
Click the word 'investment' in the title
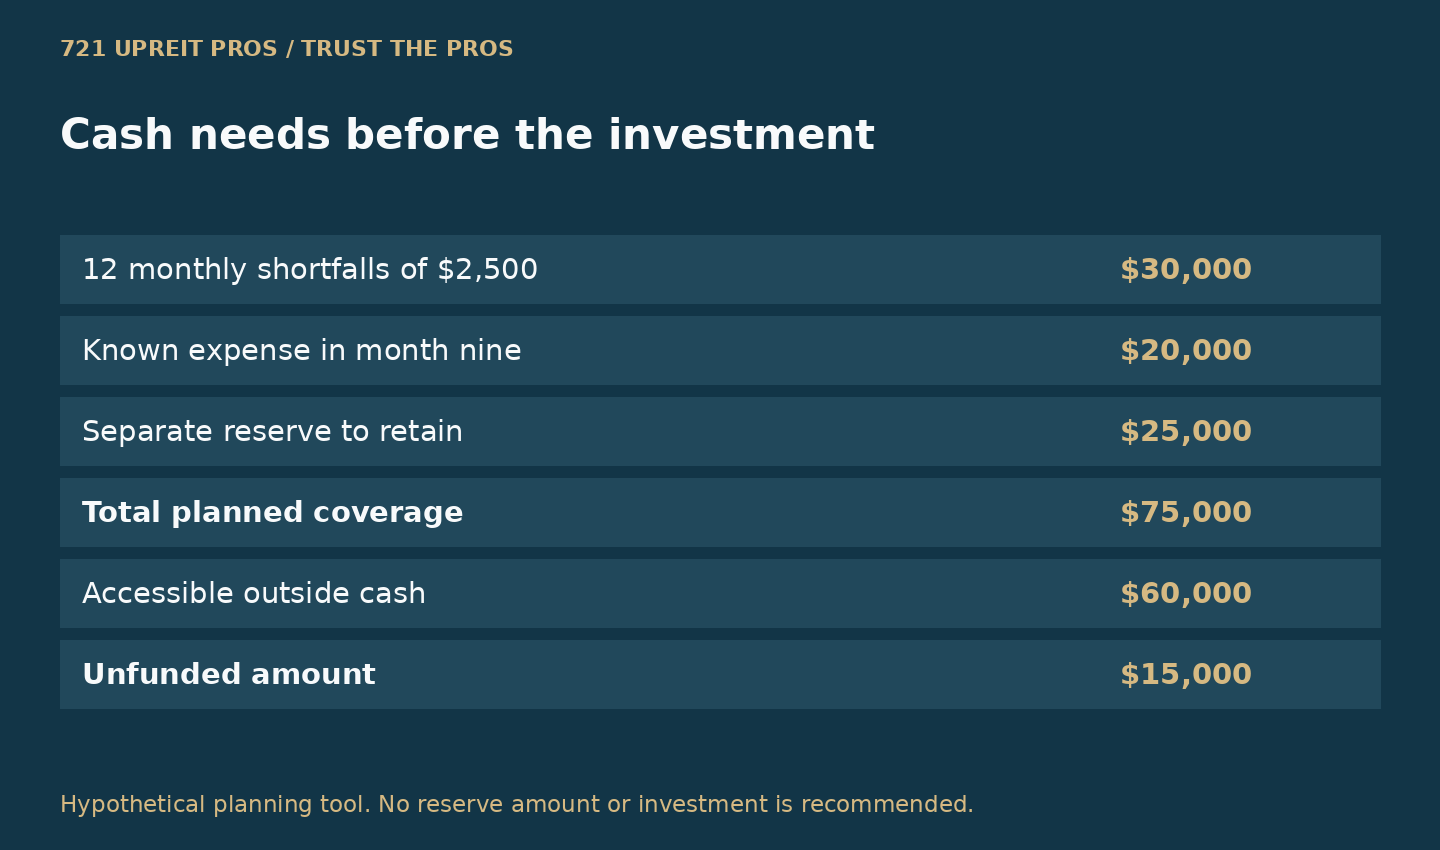pos(741,135)
